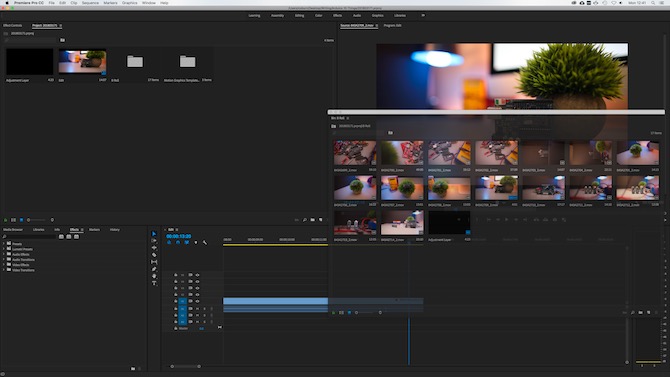Open Timeline Display Settings wrench
Screen dimensions: 670x377
(205, 242)
